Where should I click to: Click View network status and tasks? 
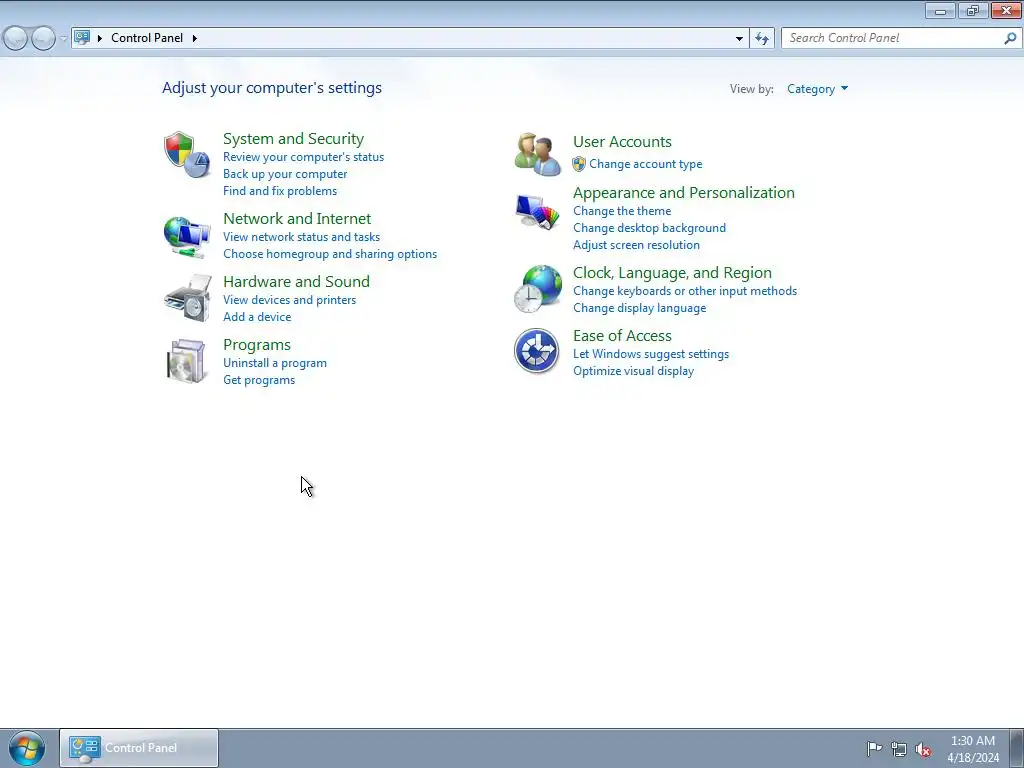point(302,236)
